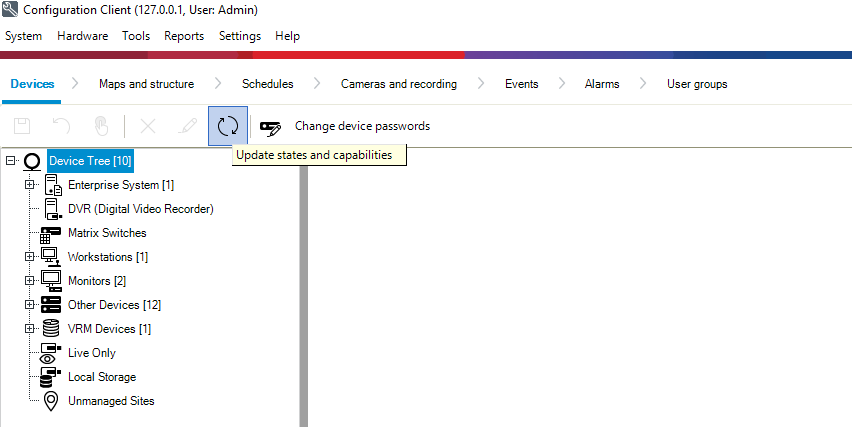
Task: Click the Unmanaged Sites pin icon
Action: click(x=51, y=401)
